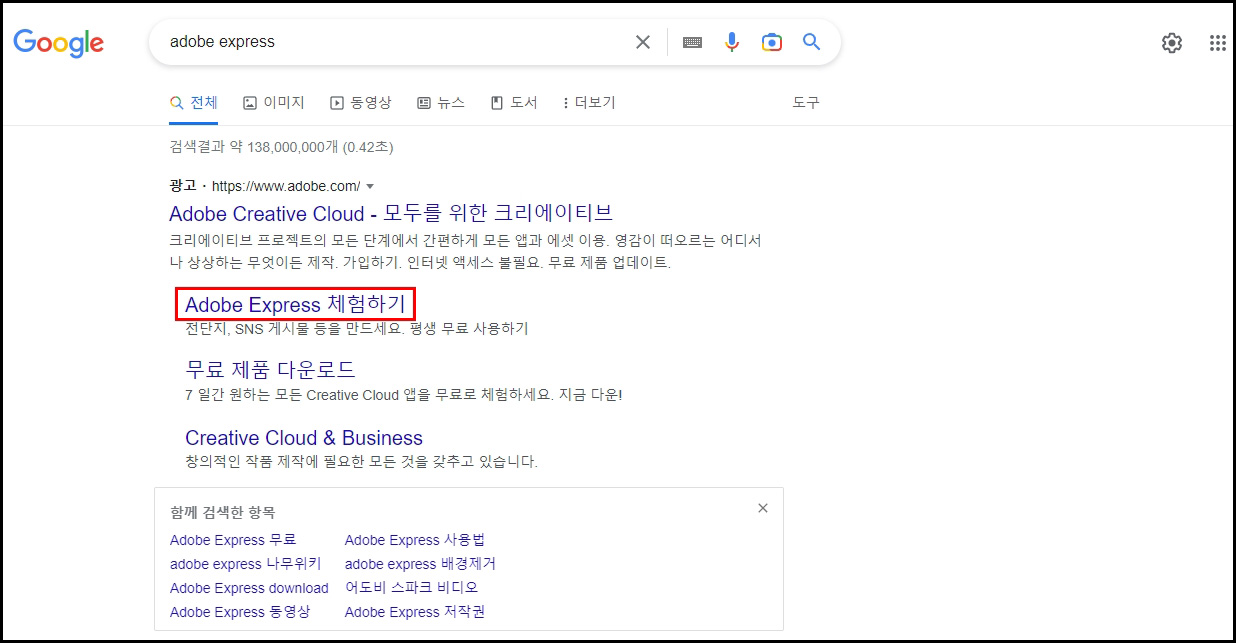Select the 전체 tab
Viewport: 1236px width, 643px height.
(194, 103)
